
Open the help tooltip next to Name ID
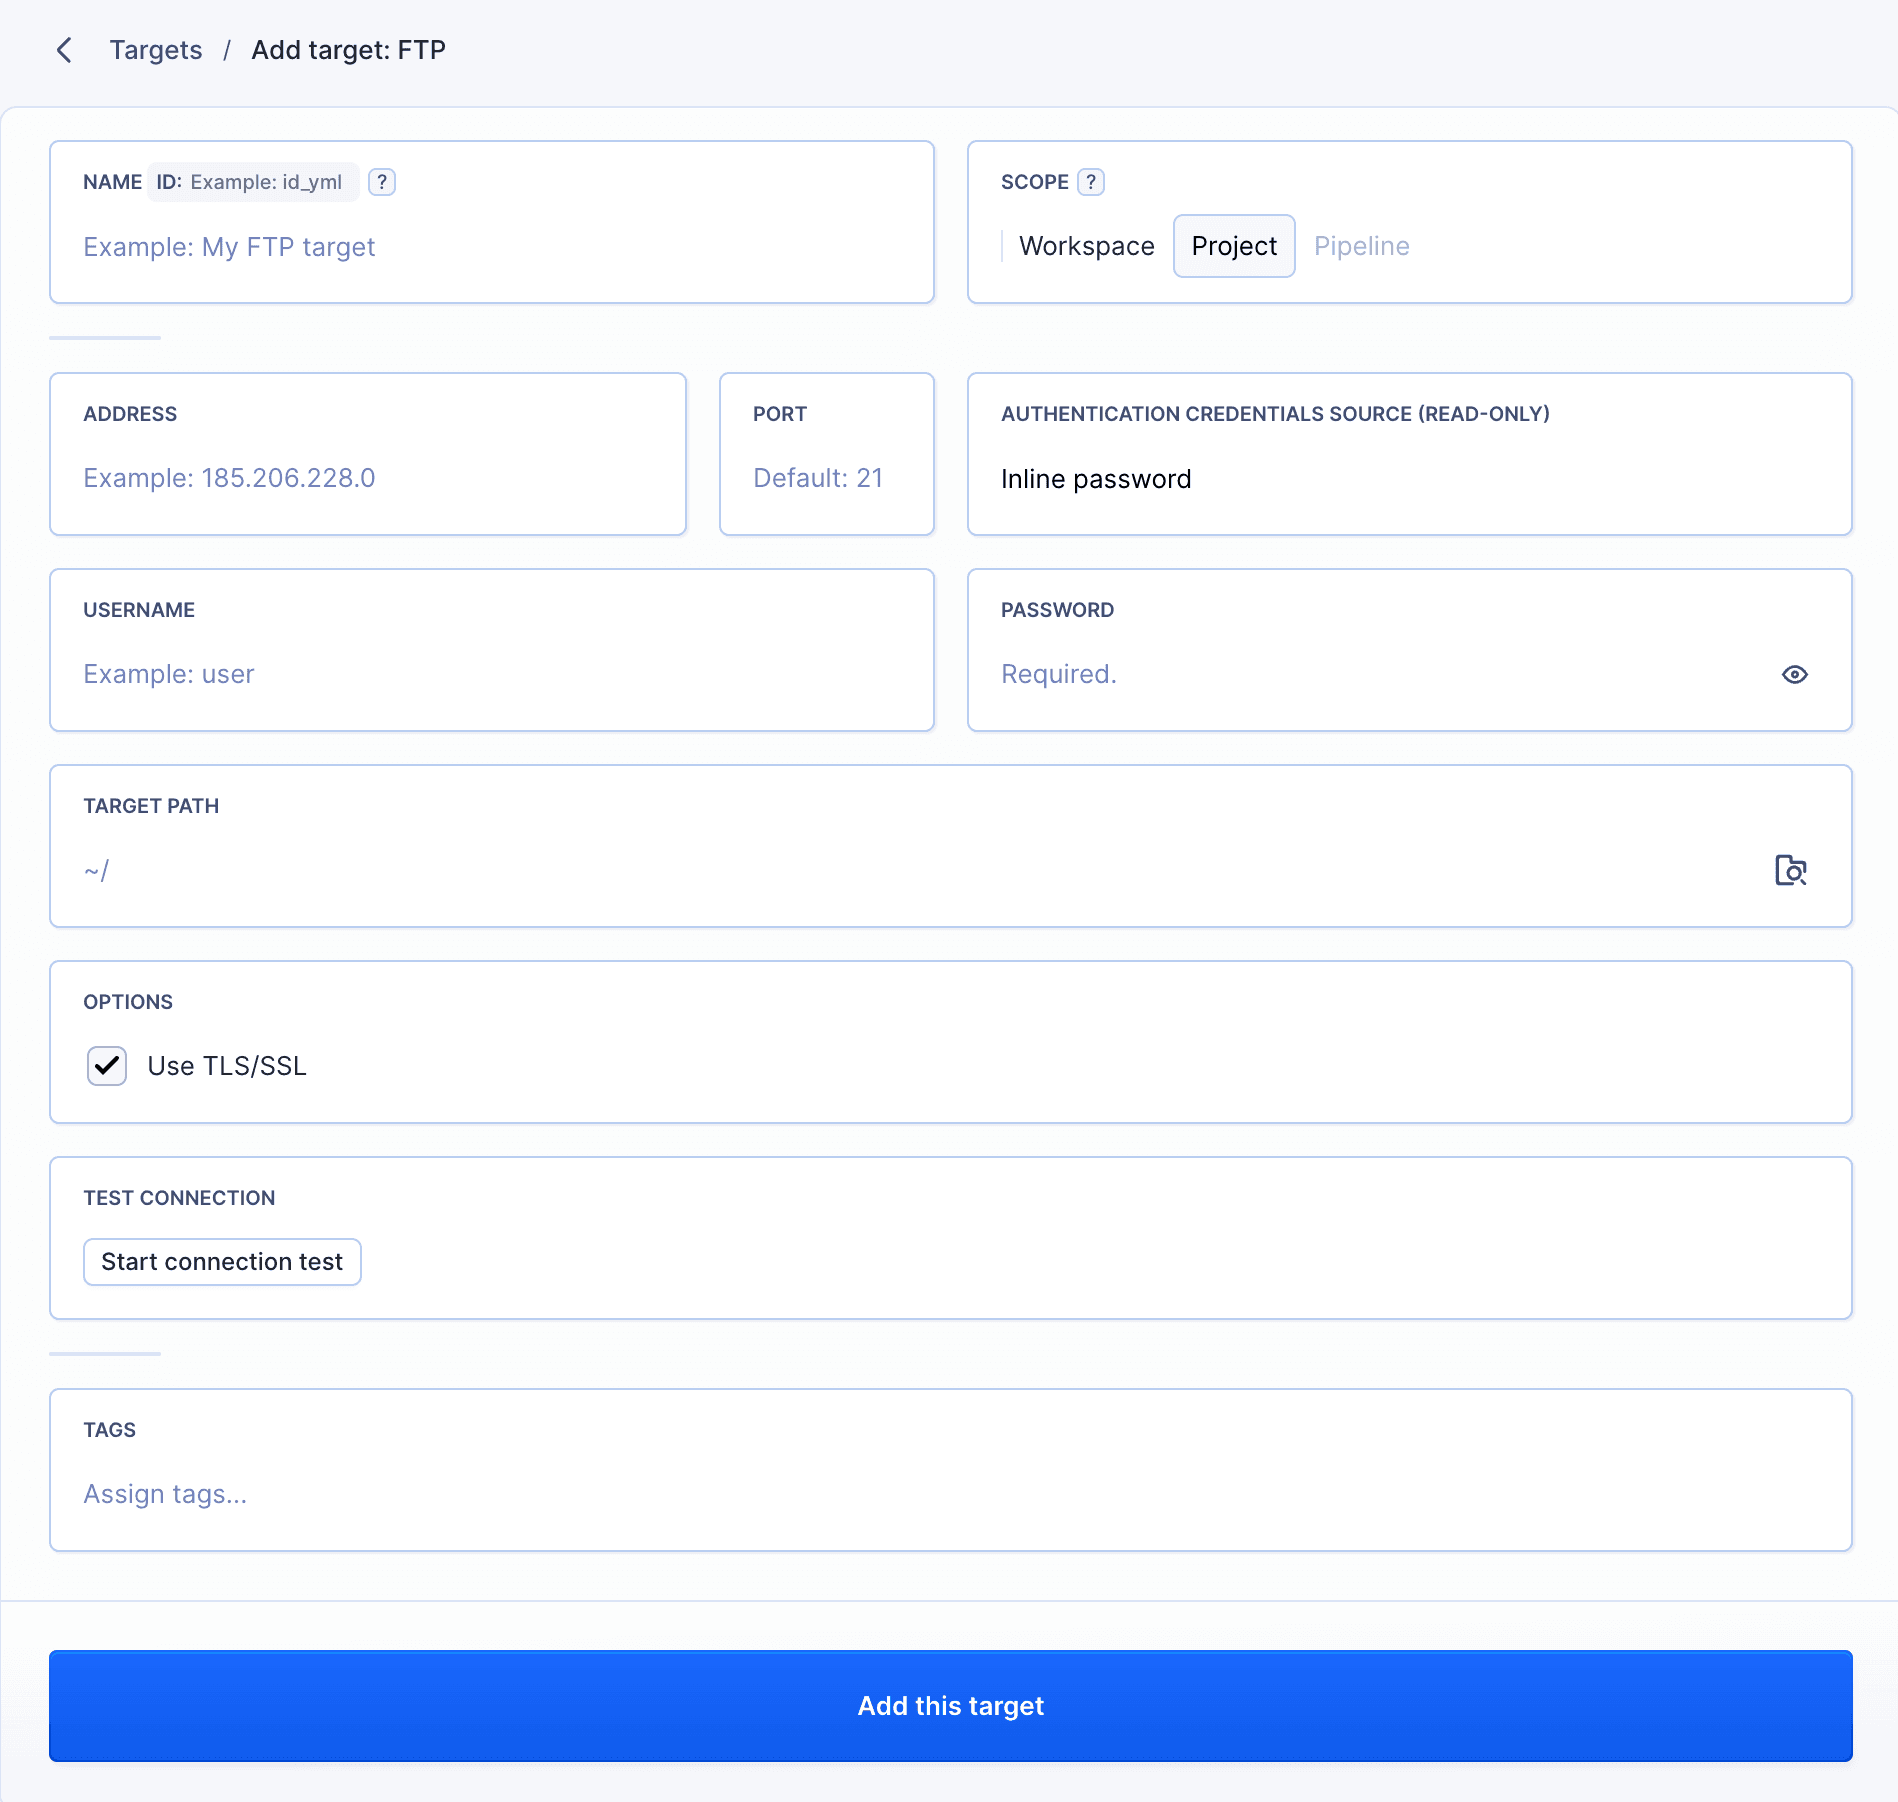click(x=381, y=182)
